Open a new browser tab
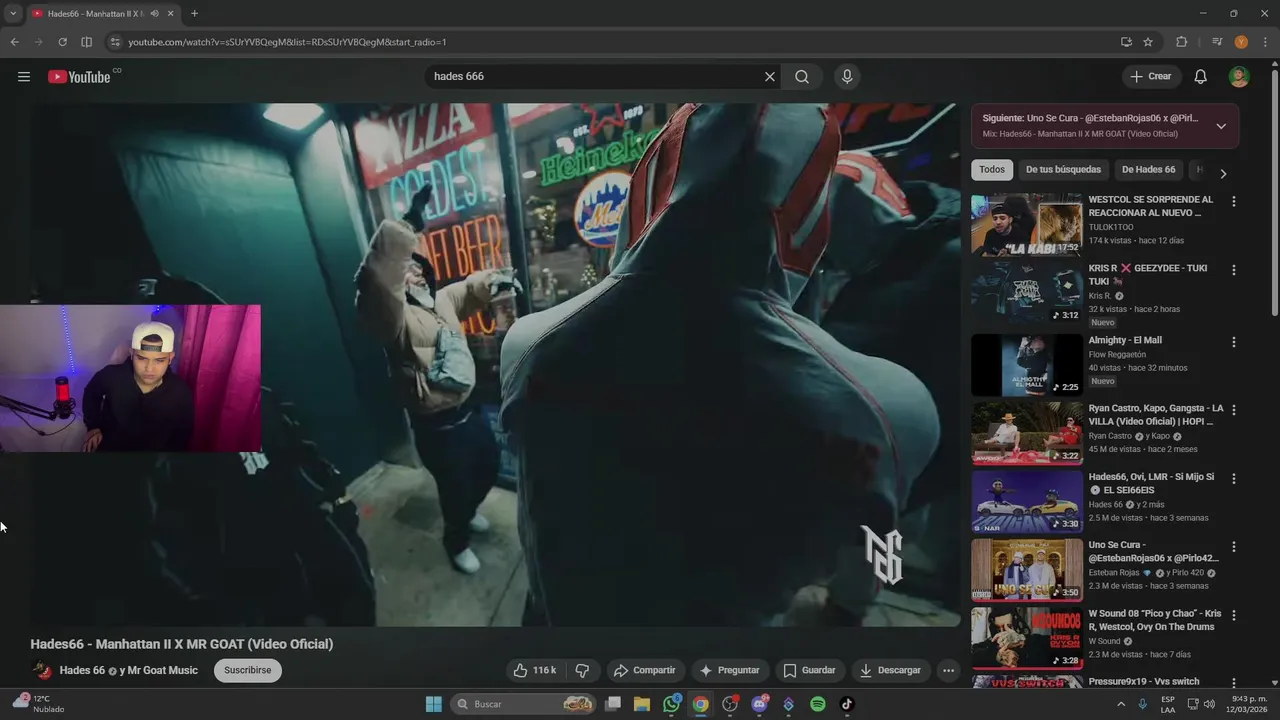The image size is (1280, 720). pos(194,14)
